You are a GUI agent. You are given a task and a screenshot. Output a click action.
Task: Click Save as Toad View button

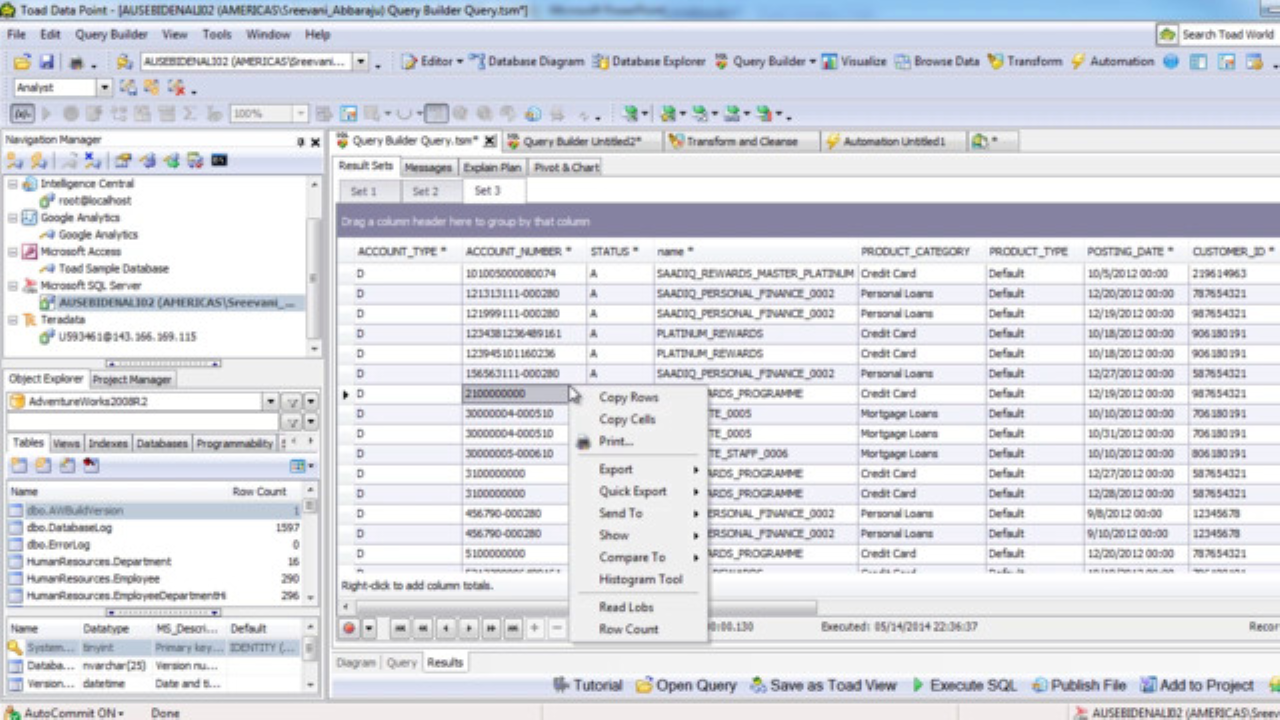823,685
